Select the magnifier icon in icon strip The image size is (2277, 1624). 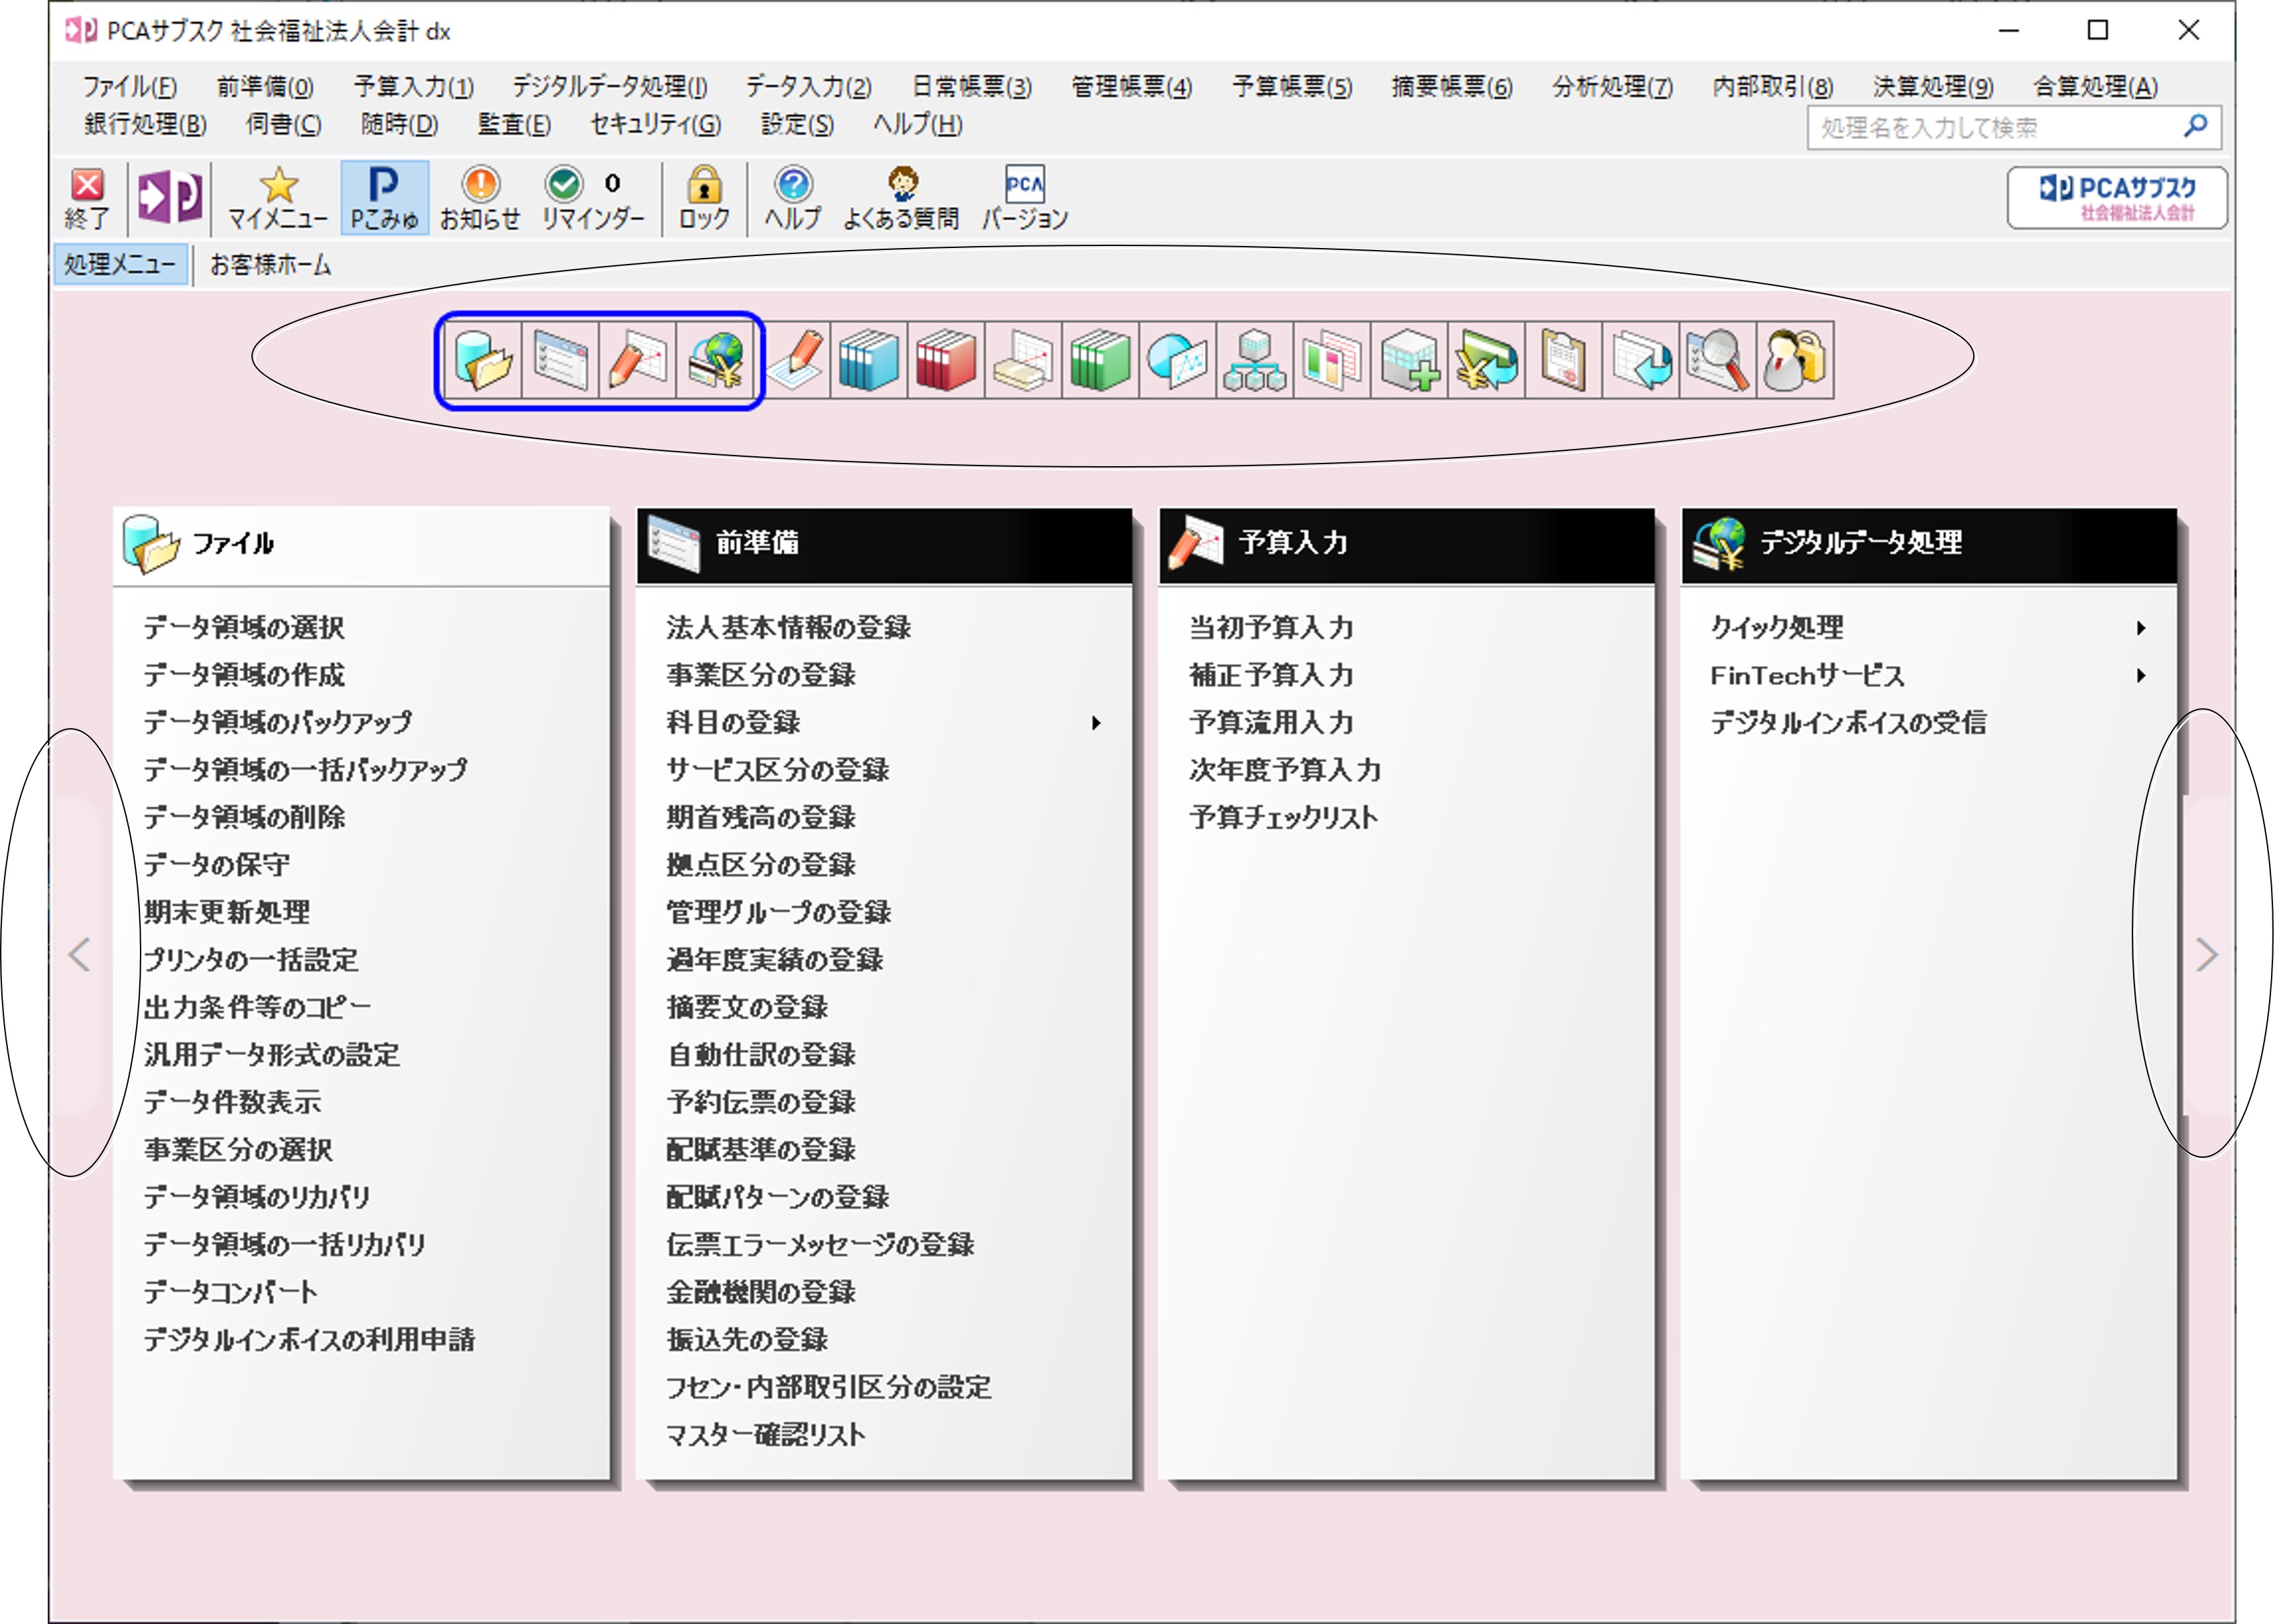[x=1717, y=360]
